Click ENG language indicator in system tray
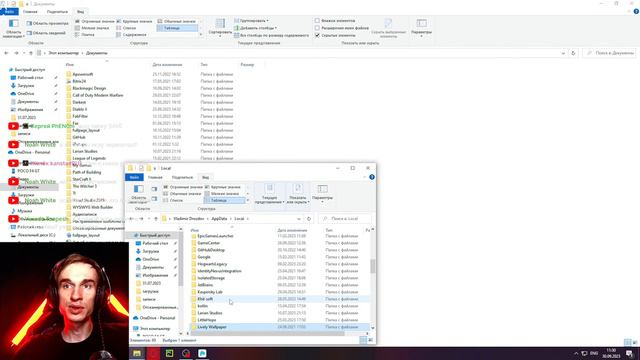This screenshot has height=360, width=640. 594,353
